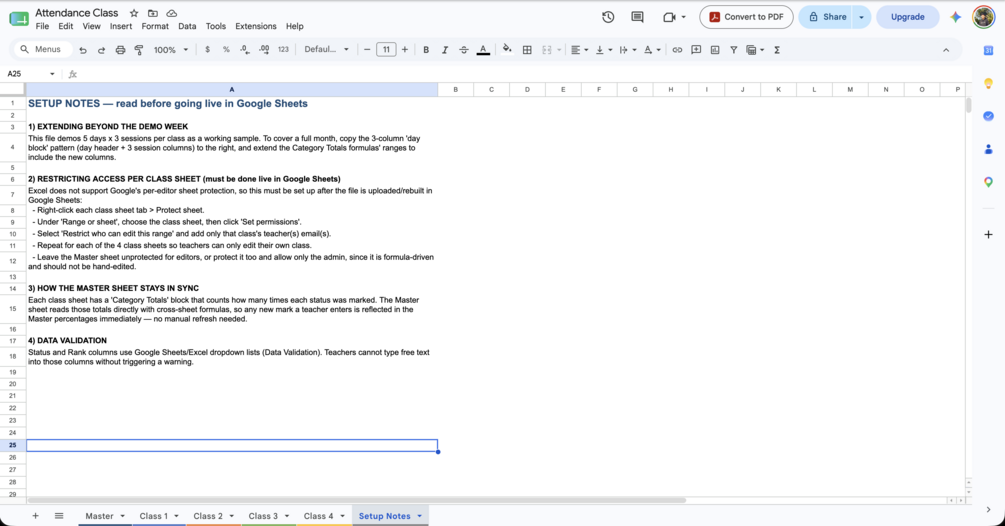This screenshot has height=526, width=1005.
Task: Open Google Tasks side panel
Action: tap(988, 116)
